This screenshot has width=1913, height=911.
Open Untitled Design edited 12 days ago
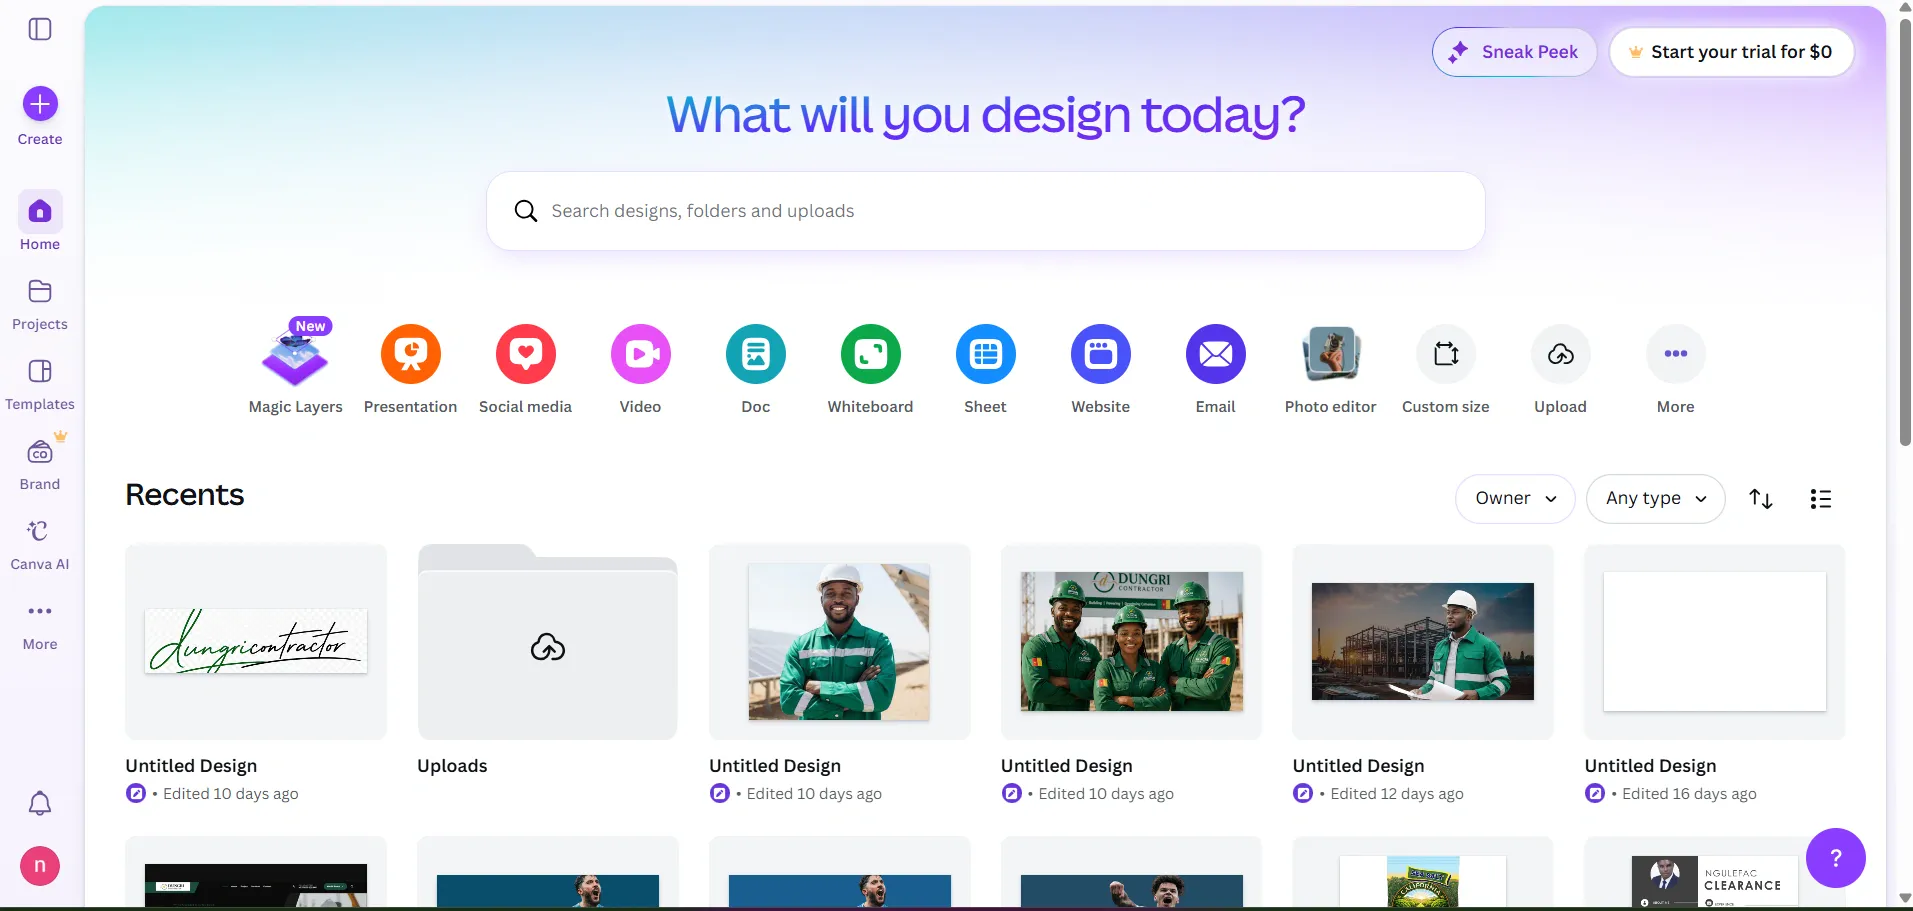(1423, 642)
